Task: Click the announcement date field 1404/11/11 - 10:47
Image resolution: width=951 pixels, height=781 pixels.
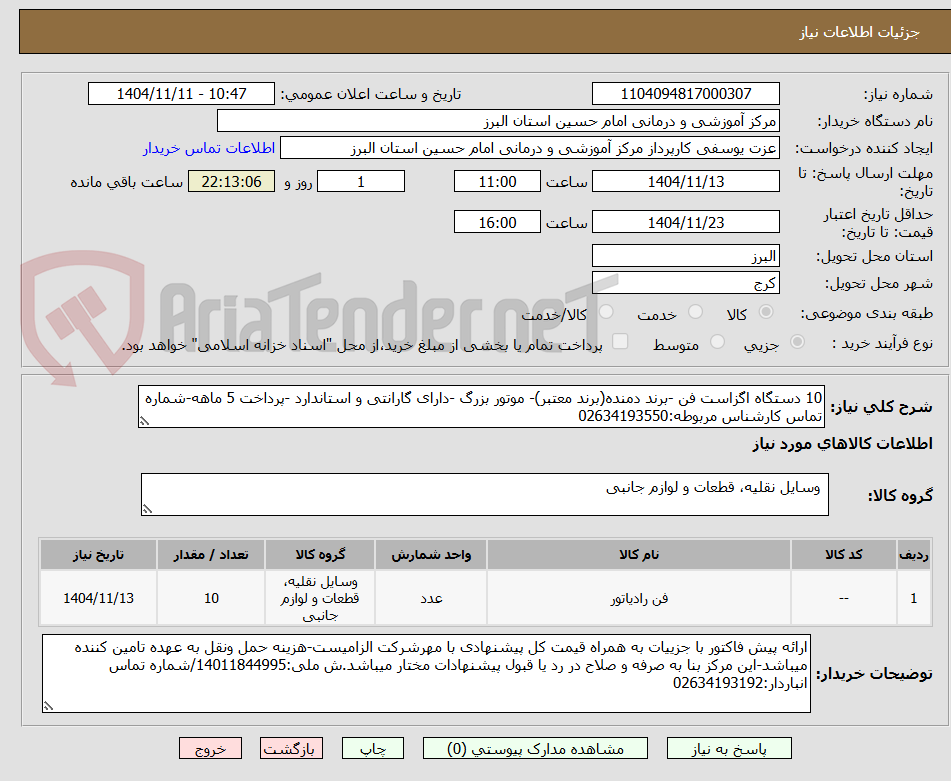Action: 181,94
